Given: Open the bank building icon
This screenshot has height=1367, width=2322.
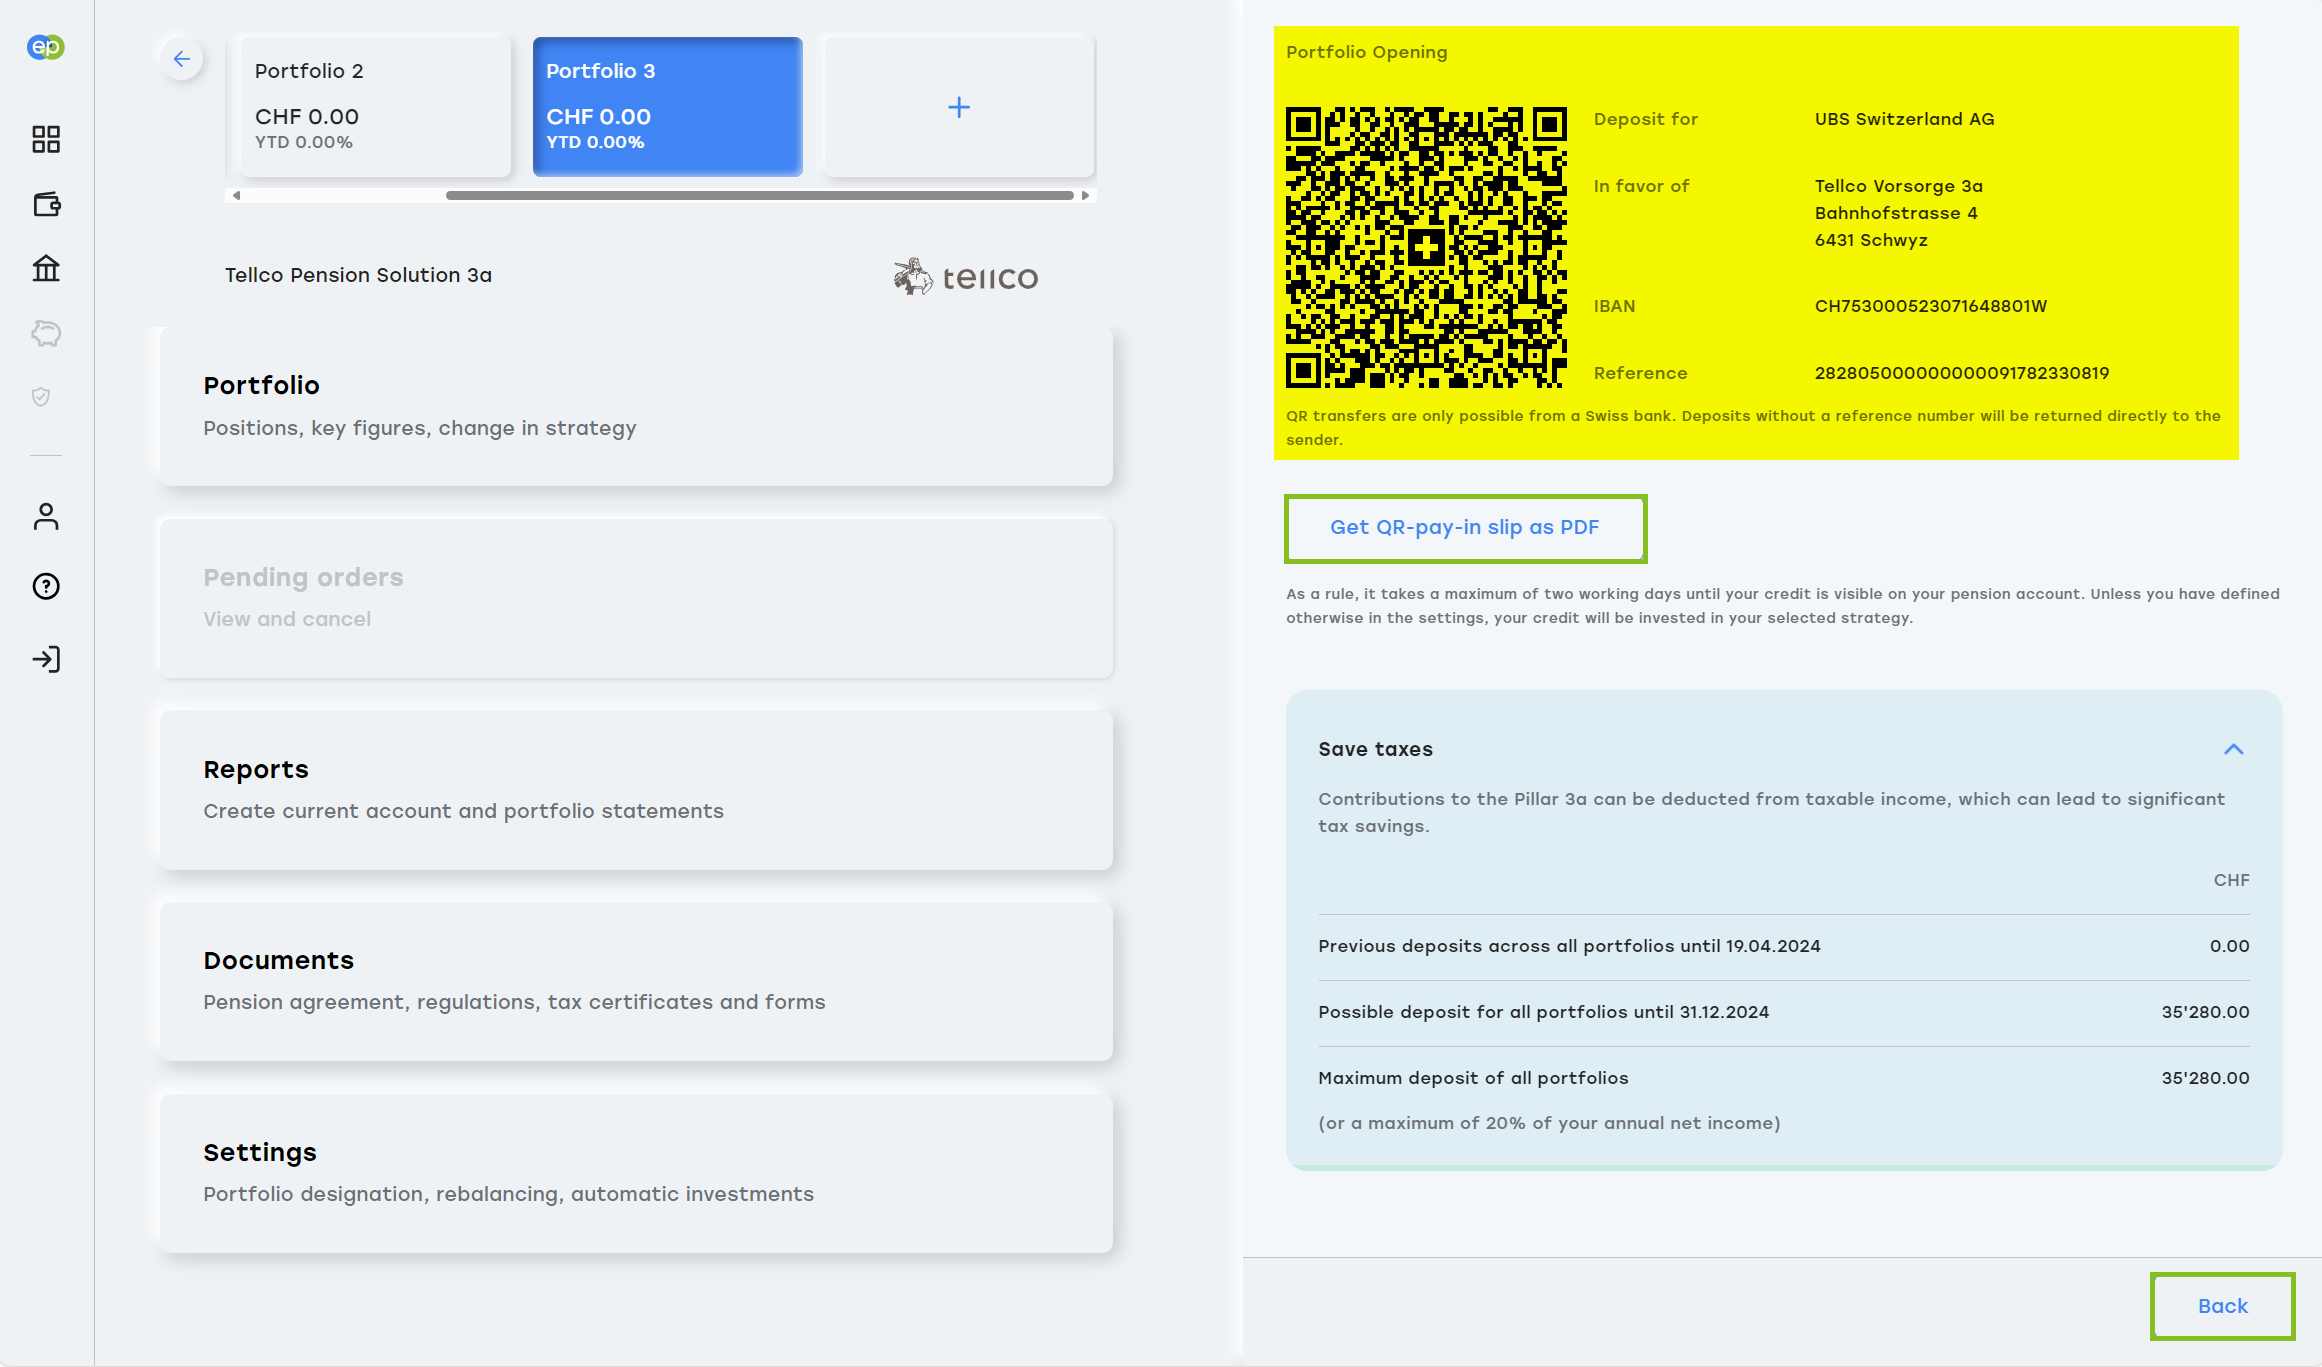Looking at the screenshot, I should pyautogui.click(x=46, y=268).
